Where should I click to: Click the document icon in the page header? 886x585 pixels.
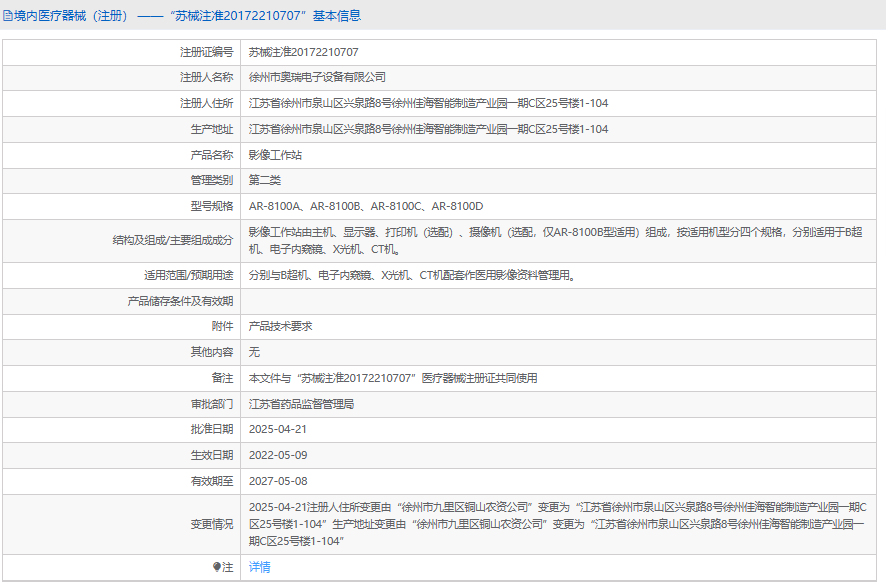(8, 16)
